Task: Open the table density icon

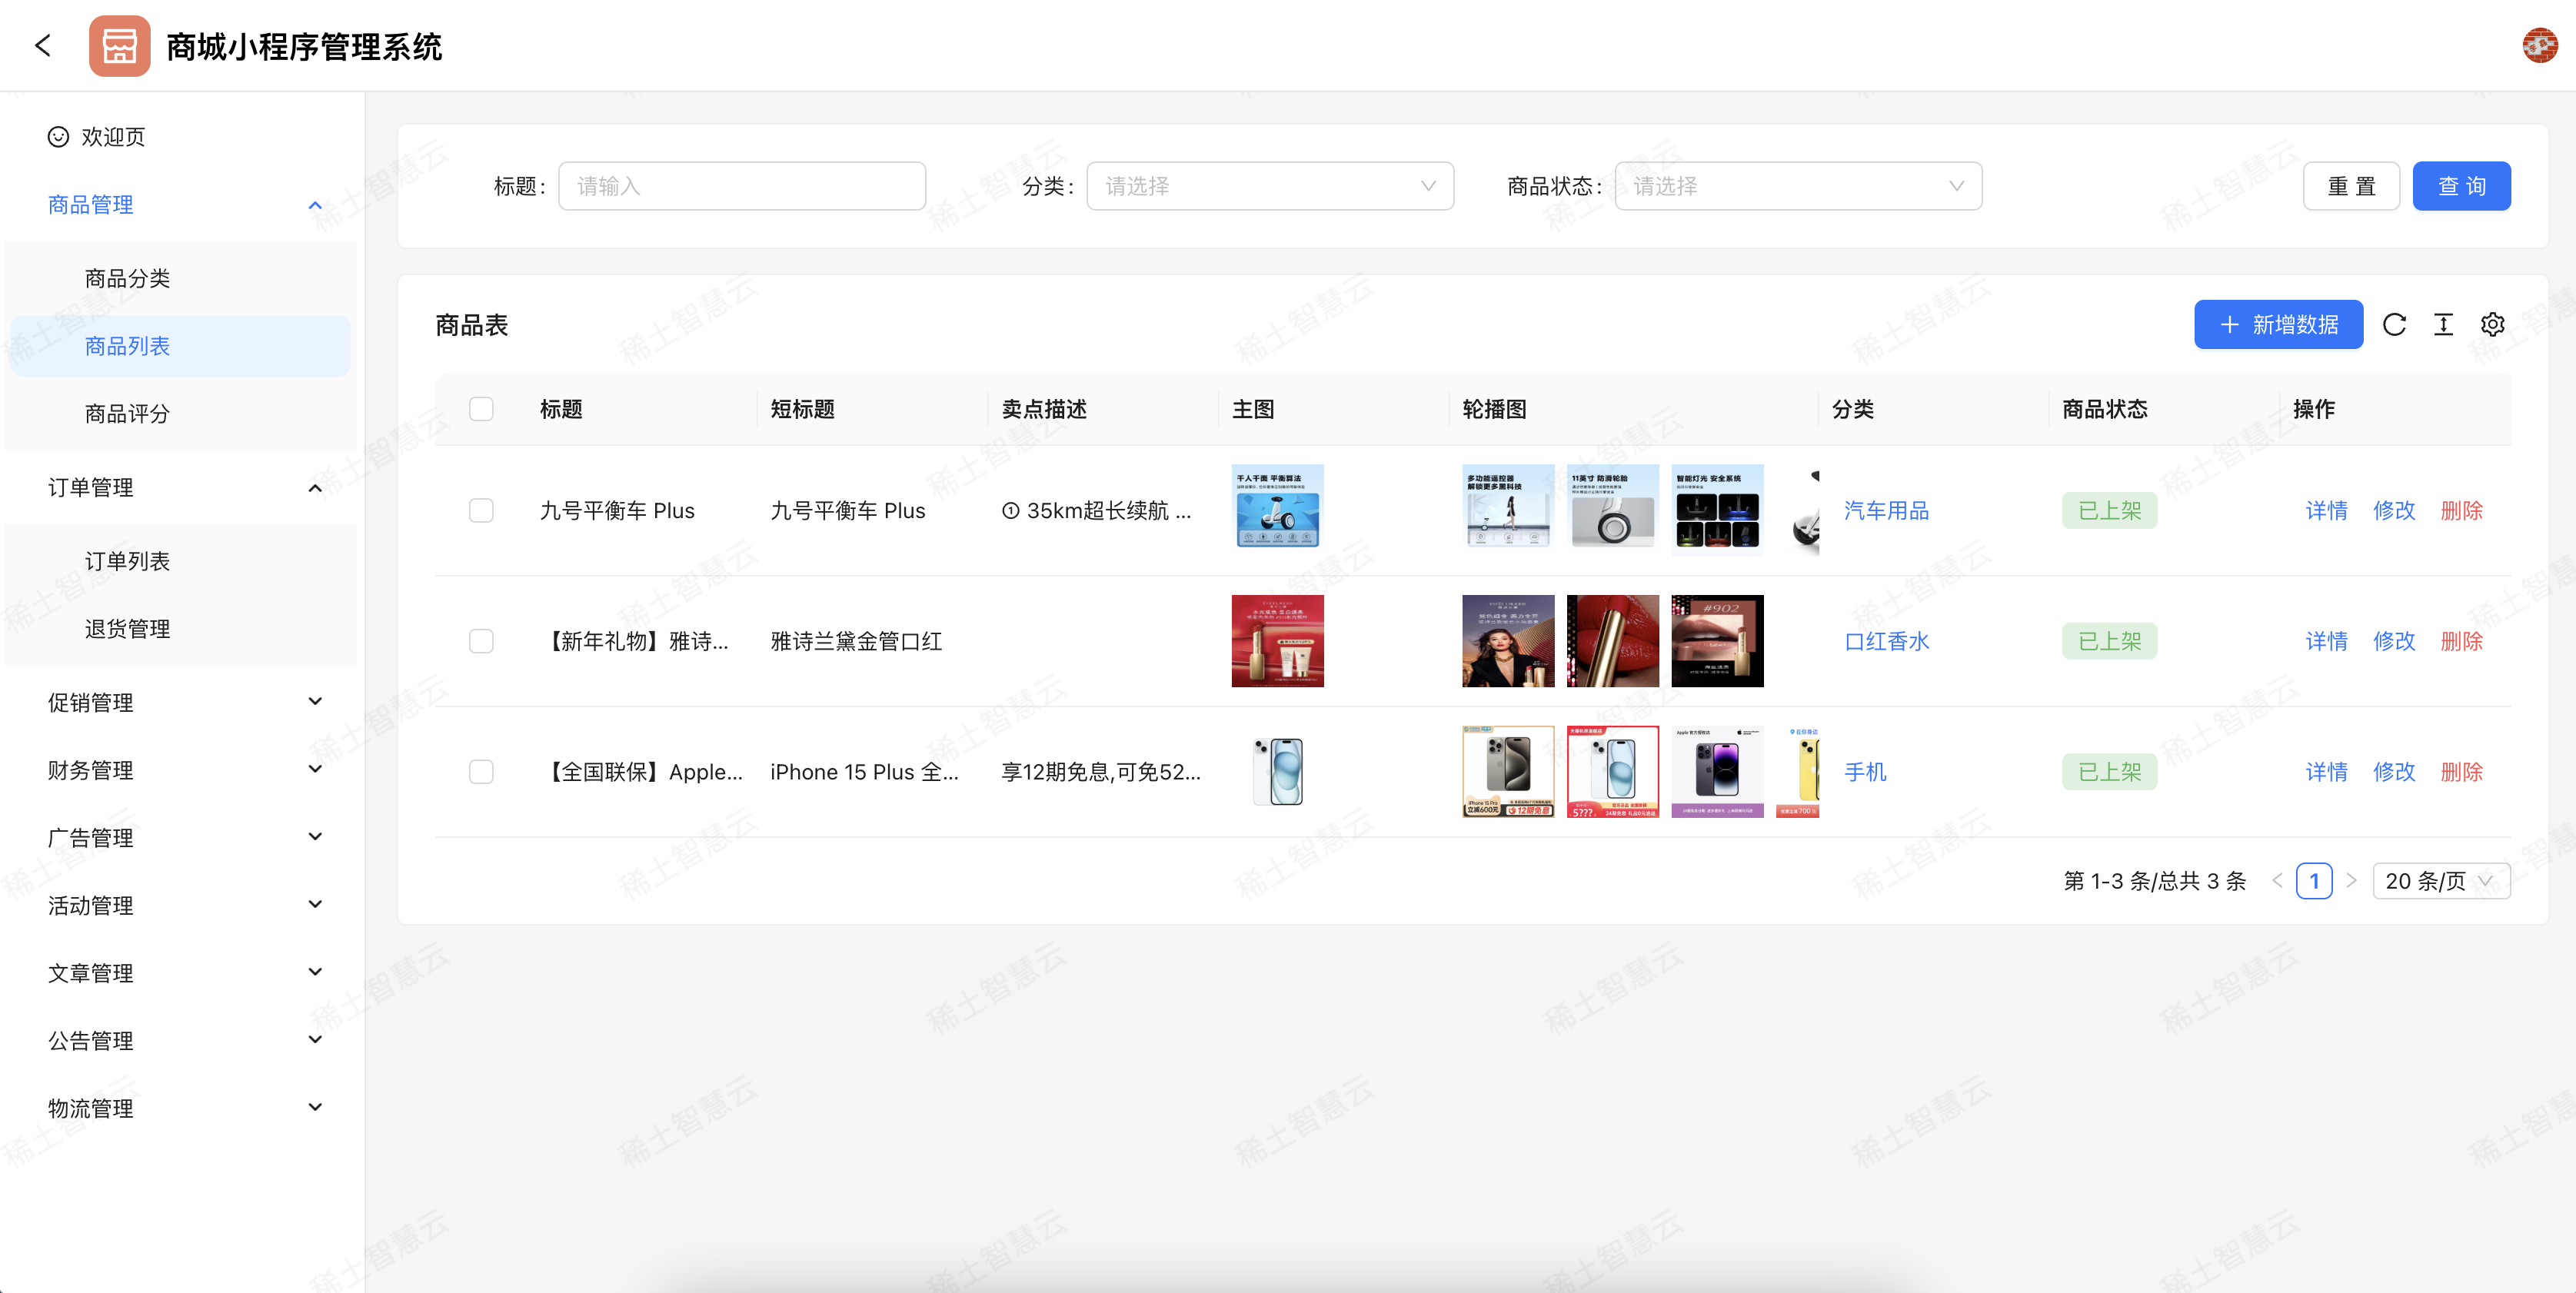Action: pyautogui.click(x=2443, y=325)
